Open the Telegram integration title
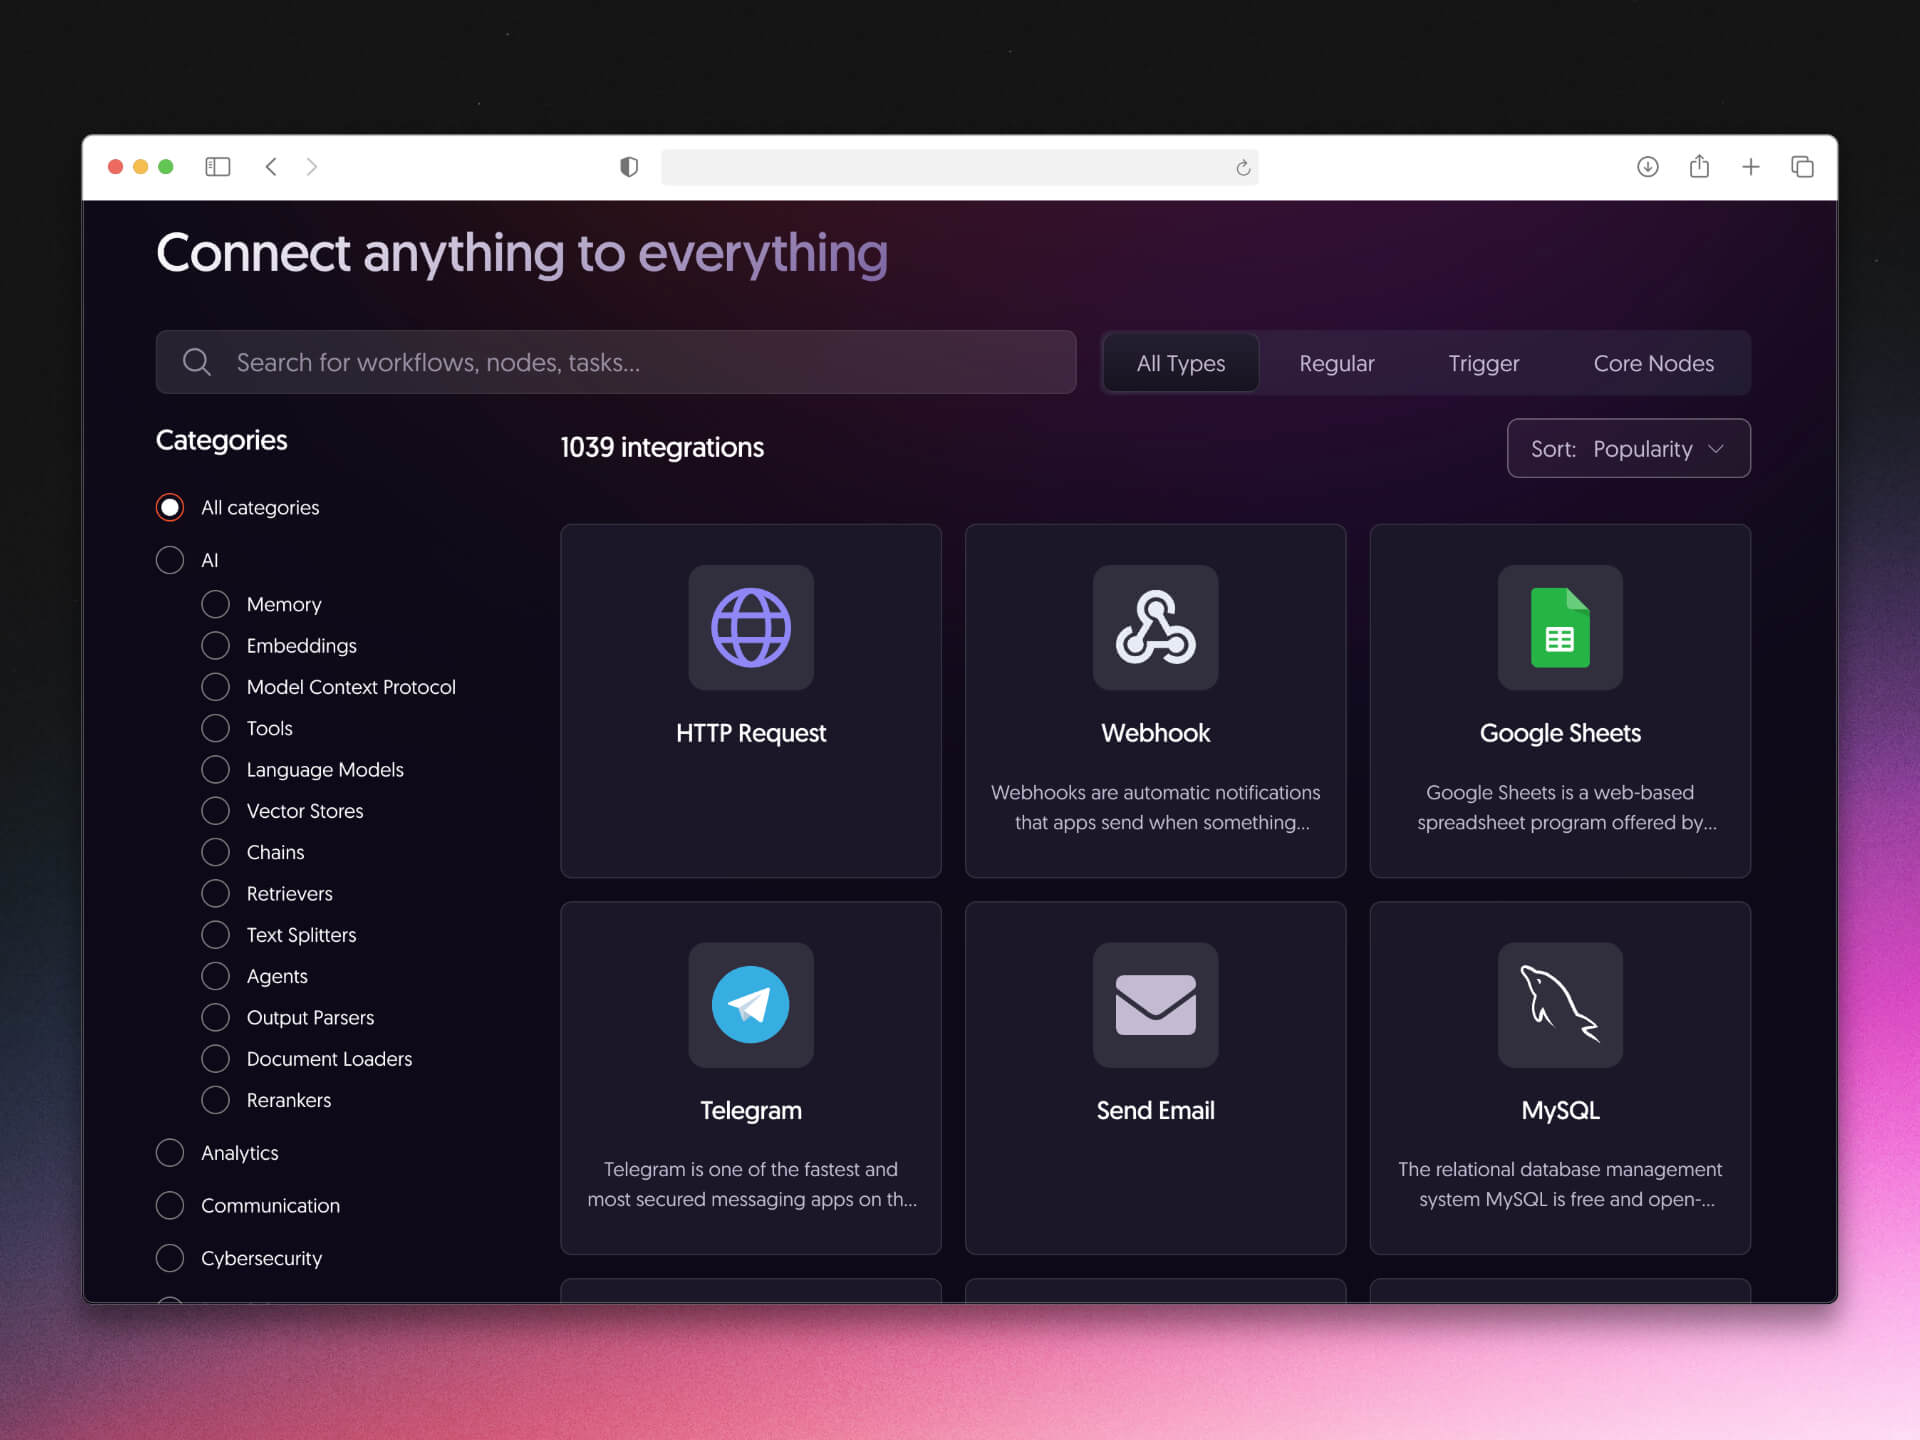1920x1440 pixels. (750, 1110)
